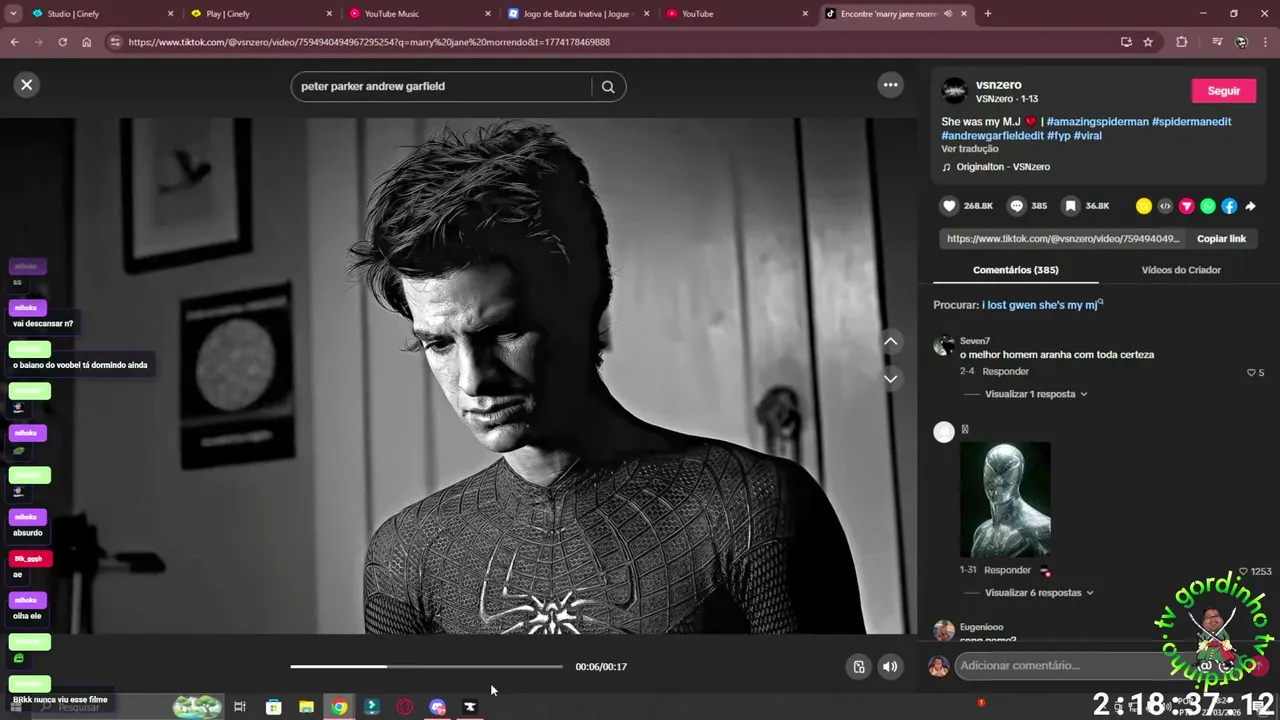Open the #andrewgarfieldedit hashtag
The image size is (1280, 720).
click(992, 136)
